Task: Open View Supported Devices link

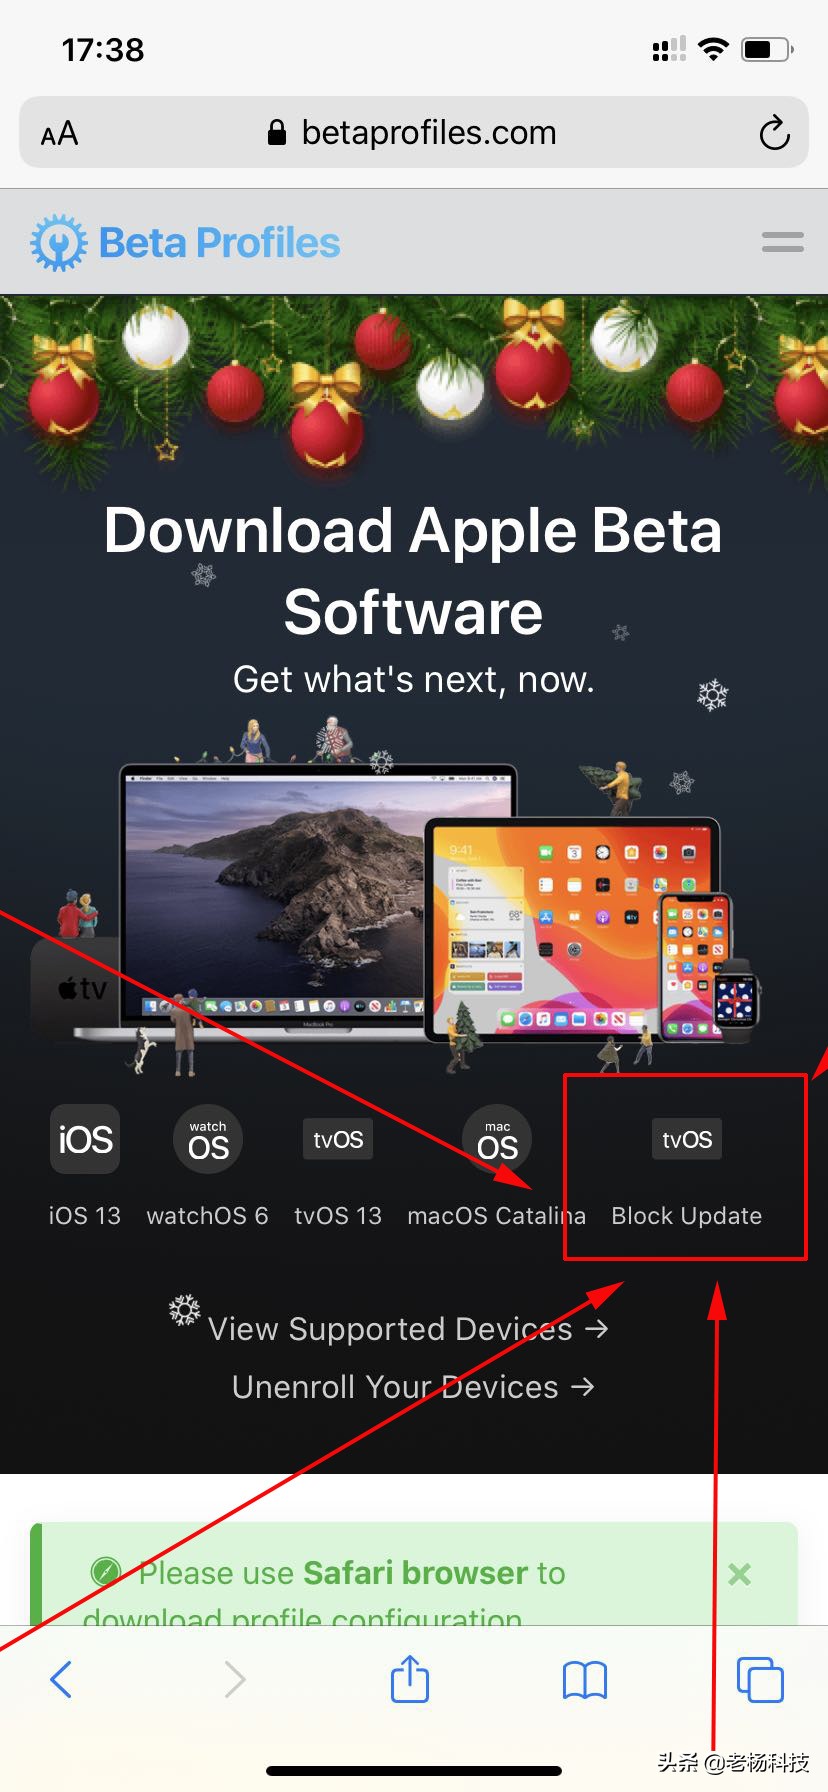Action: (408, 1329)
